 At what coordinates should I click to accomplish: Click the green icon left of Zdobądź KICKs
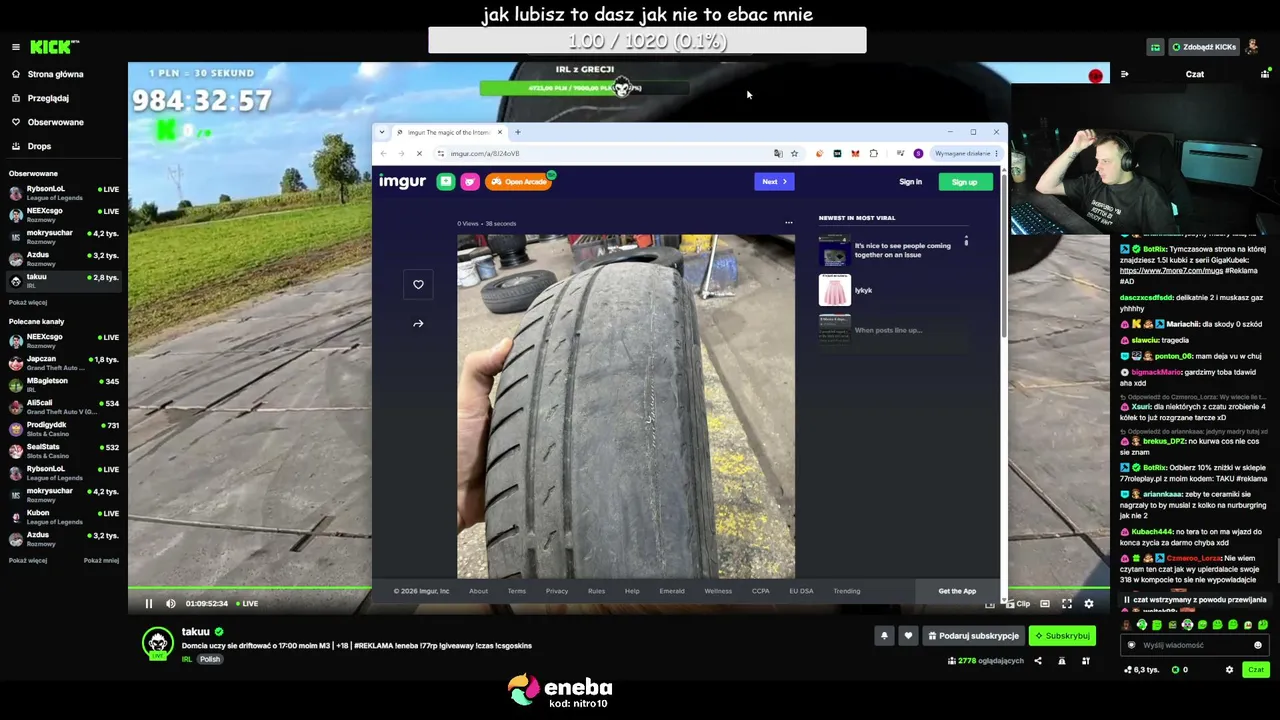click(x=1155, y=47)
